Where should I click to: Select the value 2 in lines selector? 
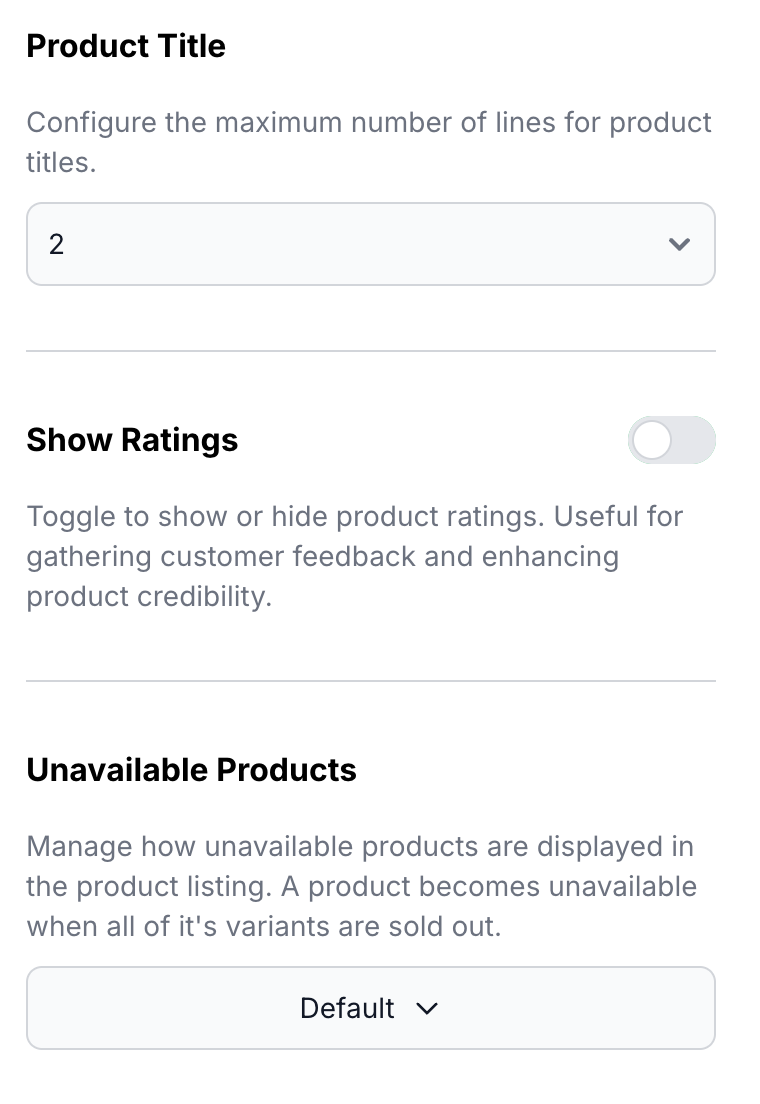(57, 244)
